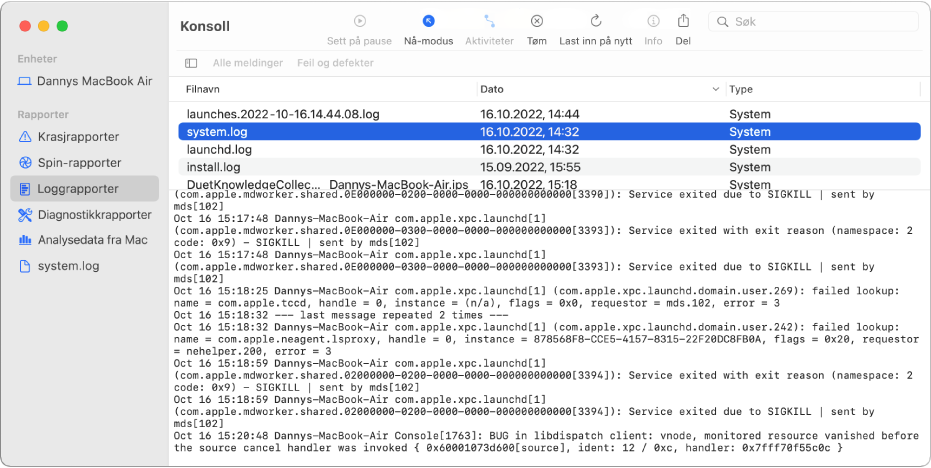
Task: Click the spinner icon for Spin-rapporter
Action: 25,163
